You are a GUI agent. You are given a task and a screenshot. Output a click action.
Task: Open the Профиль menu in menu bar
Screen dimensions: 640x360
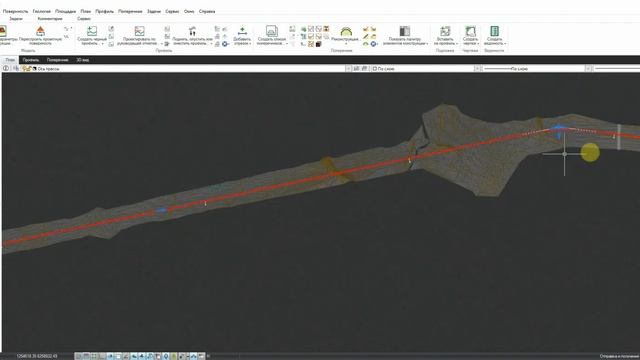104,11
